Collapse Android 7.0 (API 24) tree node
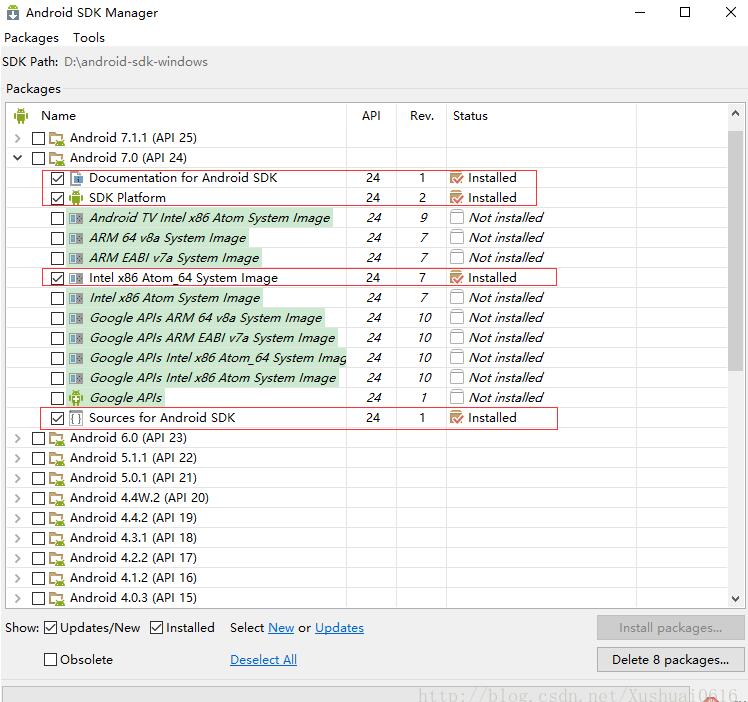 click(x=18, y=158)
